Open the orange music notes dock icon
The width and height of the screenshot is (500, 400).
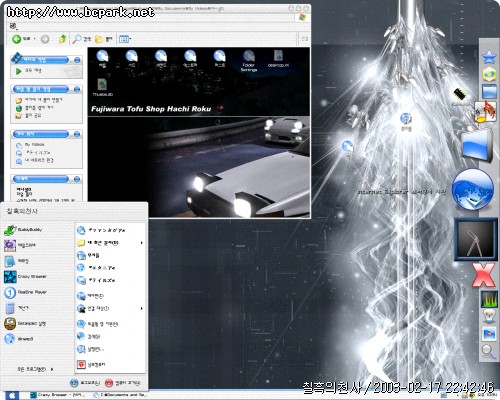click(486, 112)
